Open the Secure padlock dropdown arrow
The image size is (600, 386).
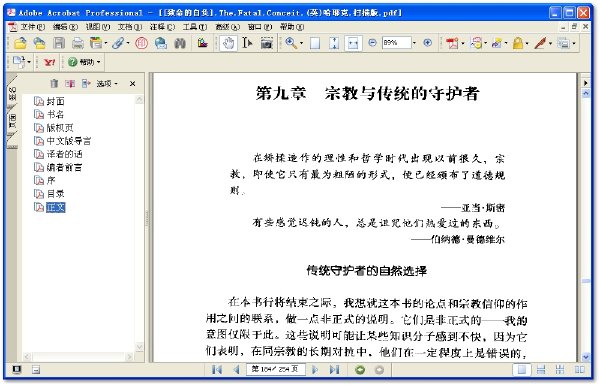527,43
